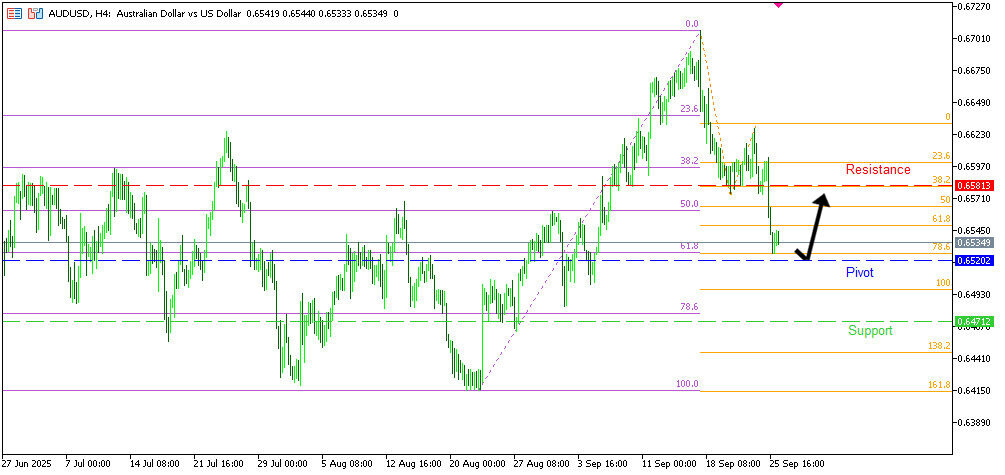Image resolution: width=1005 pixels, height=475 pixels.
Task: Click the green Support text label
Action: [x=870, y=331]
